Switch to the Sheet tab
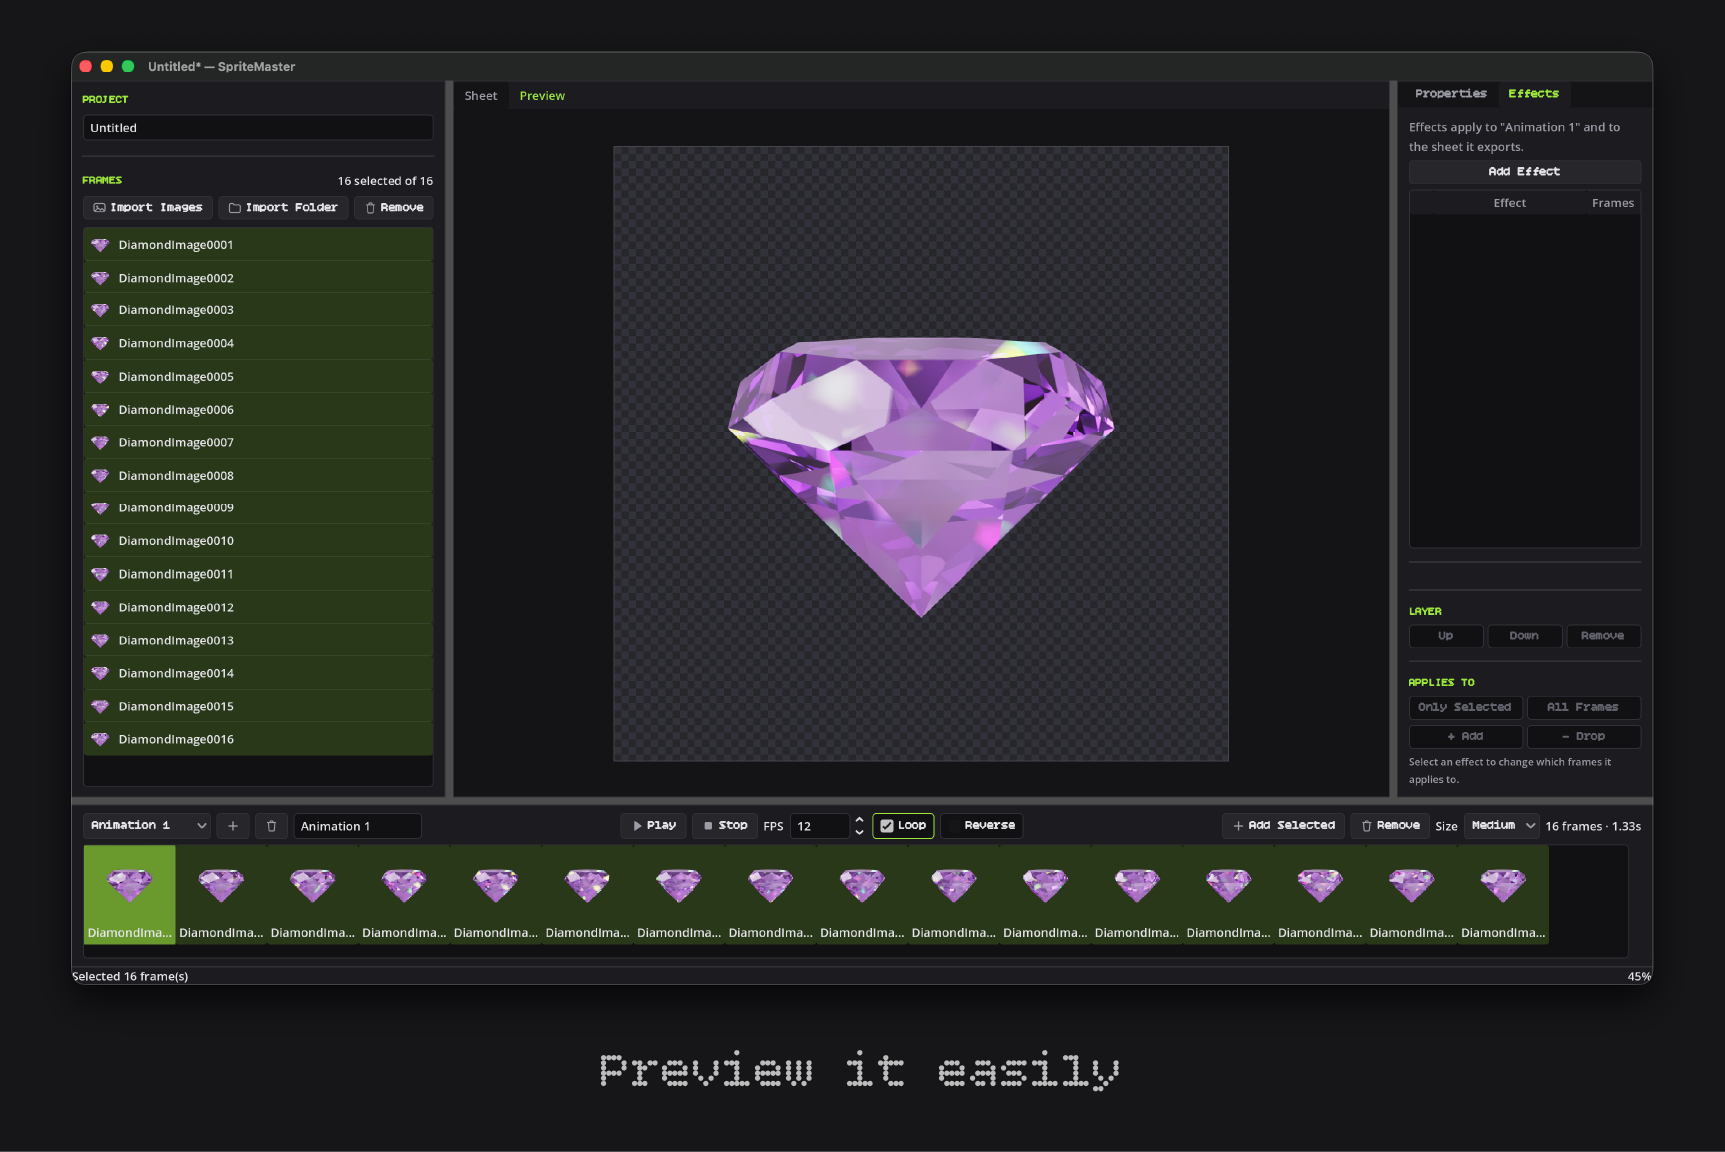The image size is (1725, 1152). [x=480, y=96]
